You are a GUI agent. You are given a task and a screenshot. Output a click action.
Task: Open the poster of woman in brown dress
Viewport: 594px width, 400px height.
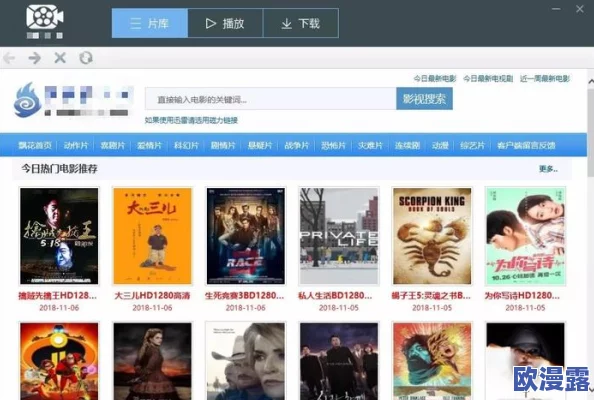tap(152, 361)
